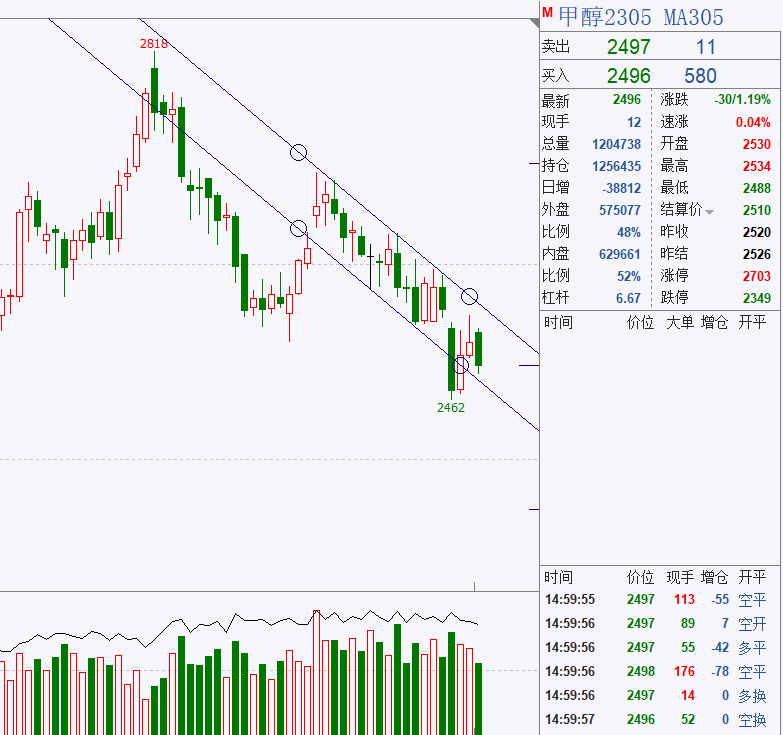783x735 pixels.
Task: Click the 2462 low price label
Action: point(451,407)
